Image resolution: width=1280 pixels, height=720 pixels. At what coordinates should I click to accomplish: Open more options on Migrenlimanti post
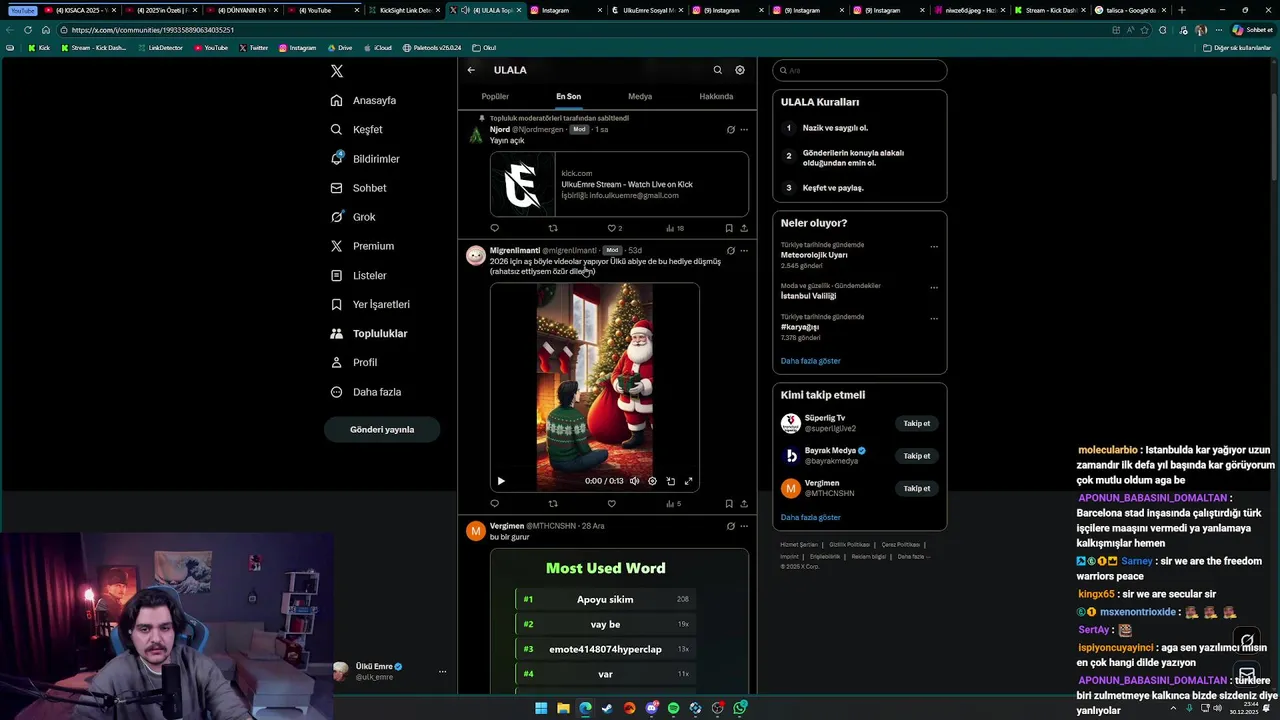tap(743, 250)
